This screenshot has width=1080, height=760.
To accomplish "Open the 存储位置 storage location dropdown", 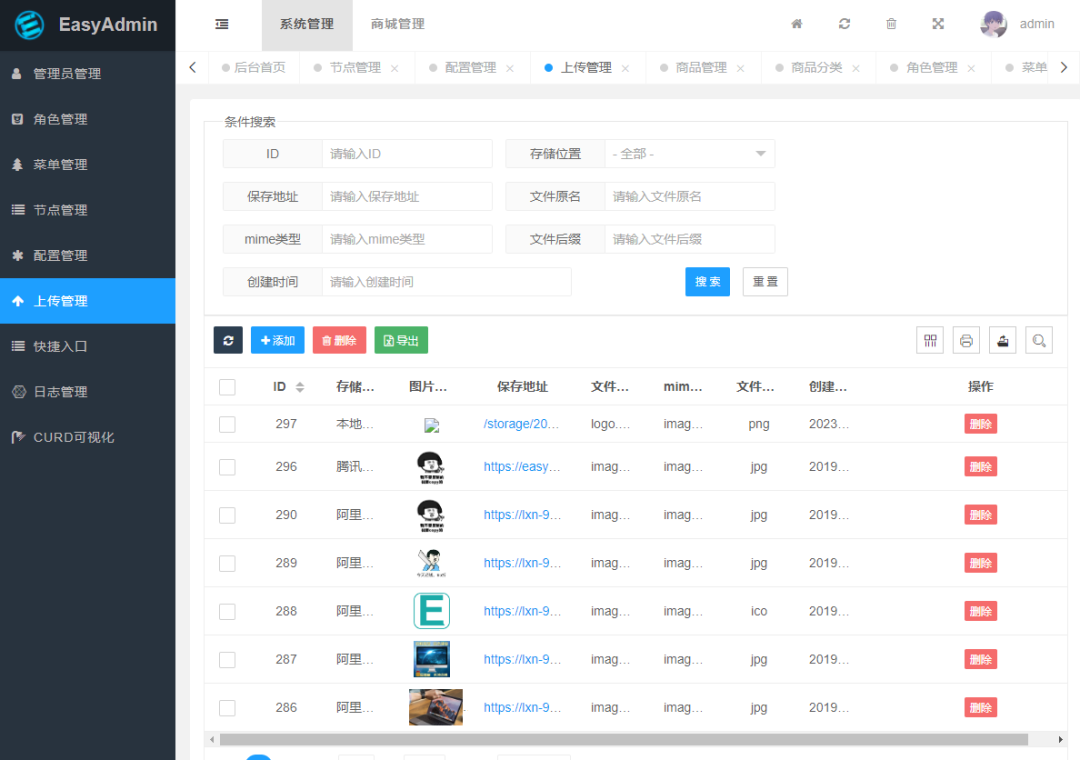I will pos(690,153).
